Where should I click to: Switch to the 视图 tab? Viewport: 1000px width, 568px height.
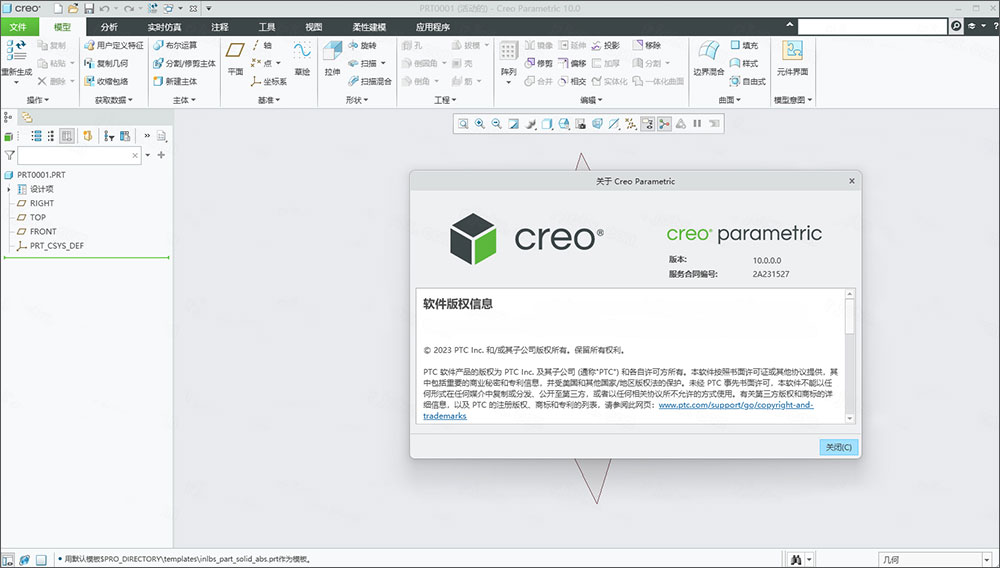coord(314,27)
